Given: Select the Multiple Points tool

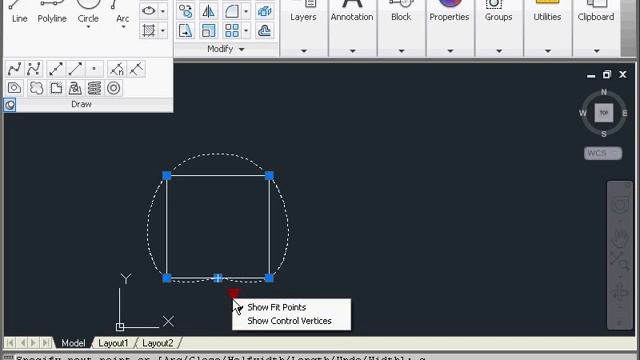Looking at the screenshot, I should (x=94, y=69).
